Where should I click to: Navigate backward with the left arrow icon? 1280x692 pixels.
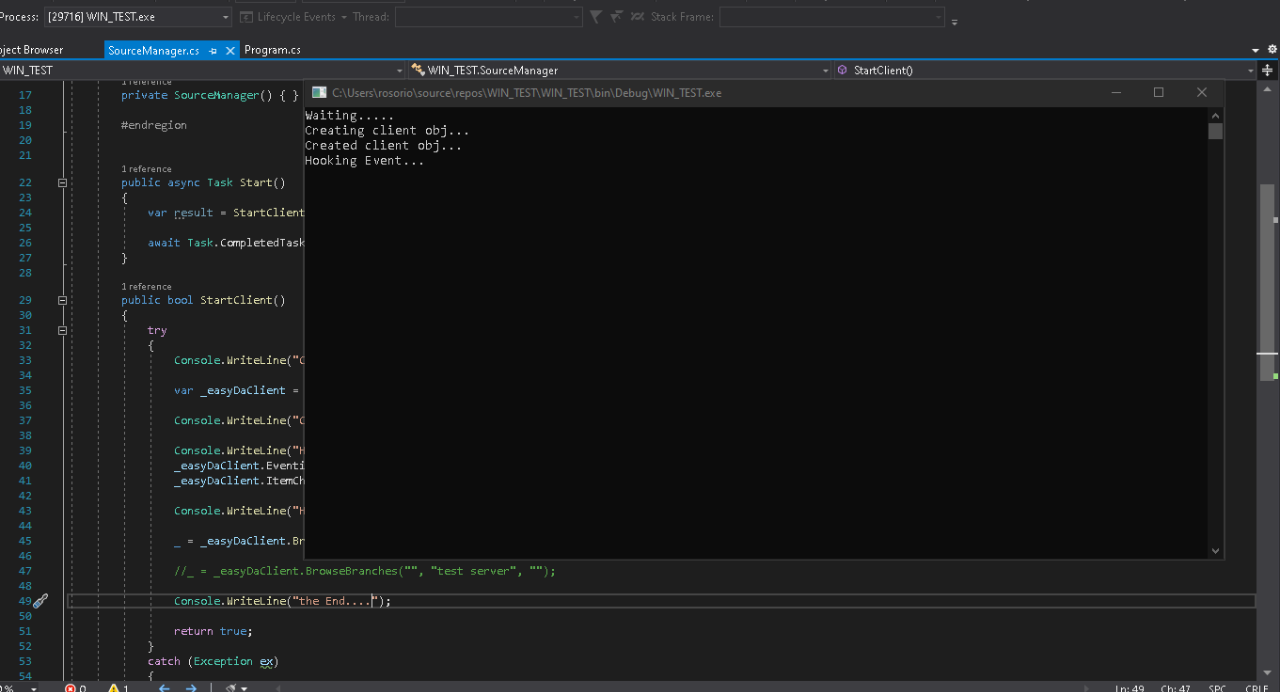tap(164, 688)
